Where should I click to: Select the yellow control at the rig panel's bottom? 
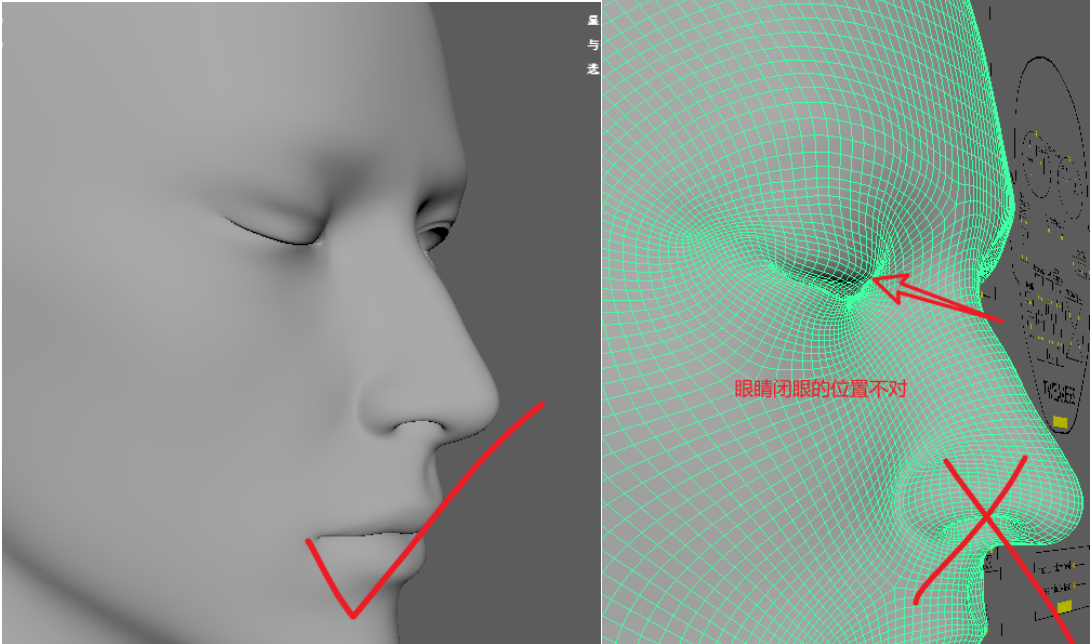[1065, 607]
